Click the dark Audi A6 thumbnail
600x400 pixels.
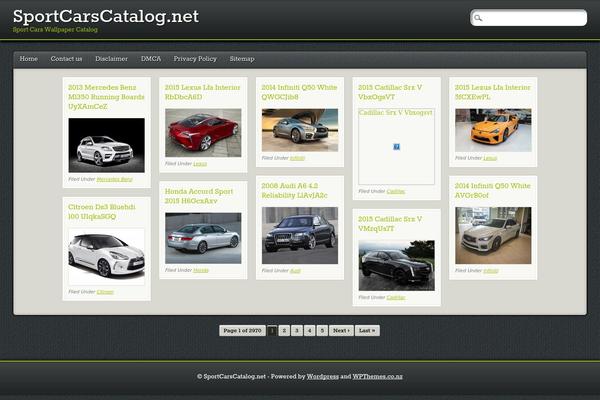click(300, 235)
